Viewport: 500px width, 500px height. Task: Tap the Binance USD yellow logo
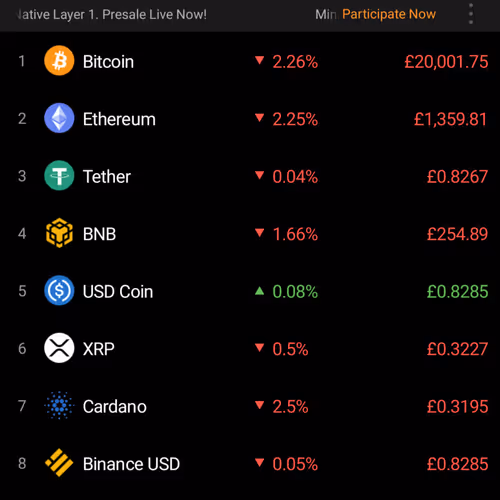tap(59, 463)
